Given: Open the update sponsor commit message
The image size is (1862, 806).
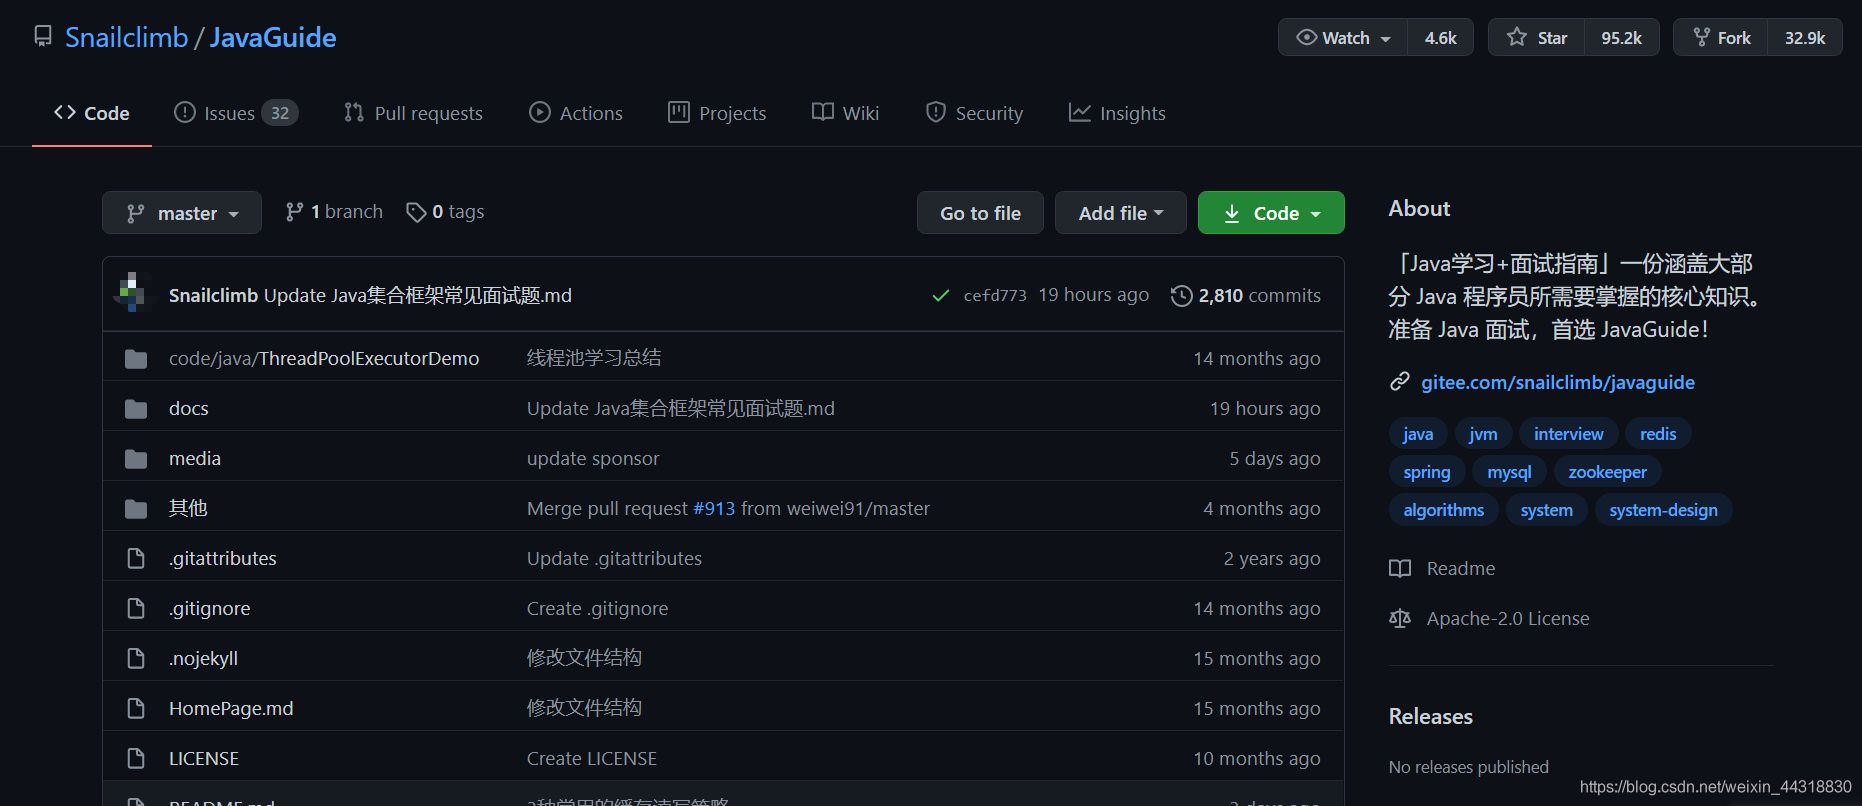Looking at the screenshot, I should [593, 458].
